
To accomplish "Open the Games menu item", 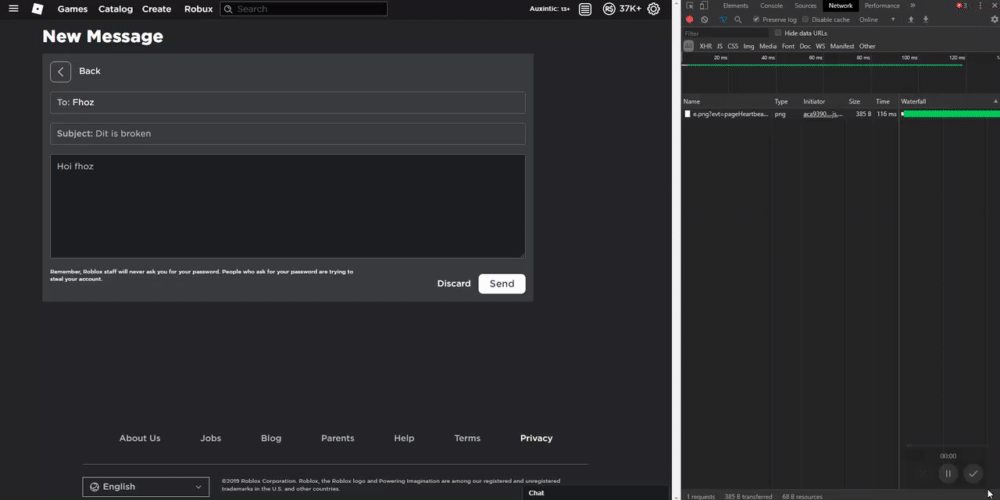I will pyautogui.click(x=72, y=9).
